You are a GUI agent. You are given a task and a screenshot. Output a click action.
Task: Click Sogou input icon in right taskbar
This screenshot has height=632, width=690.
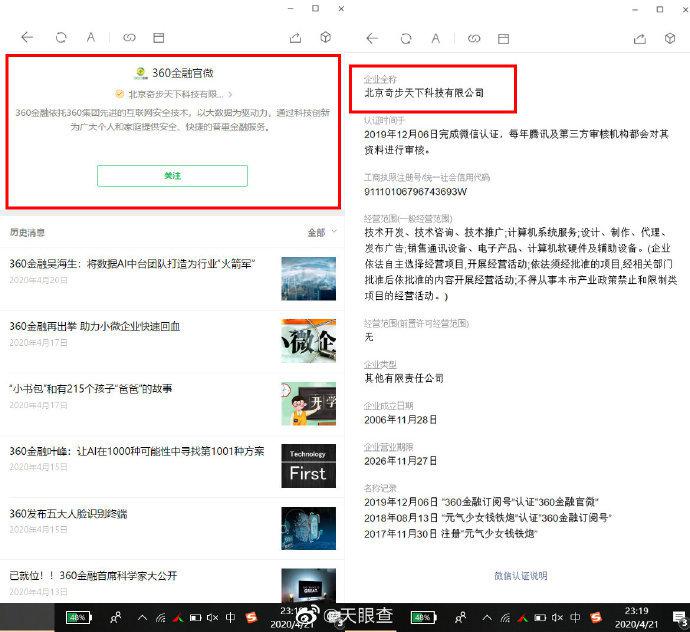pos(596,618)
